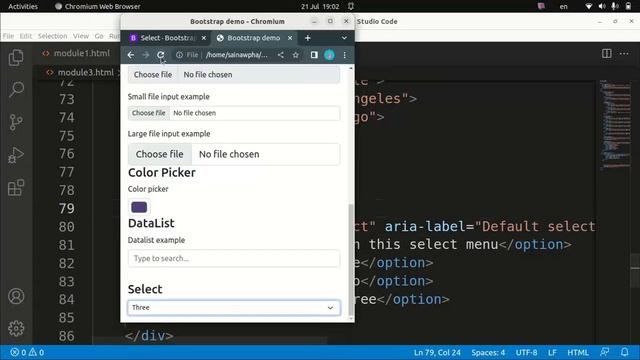
Task: Open the en language indicator
Action: click(x=564, y=6)
